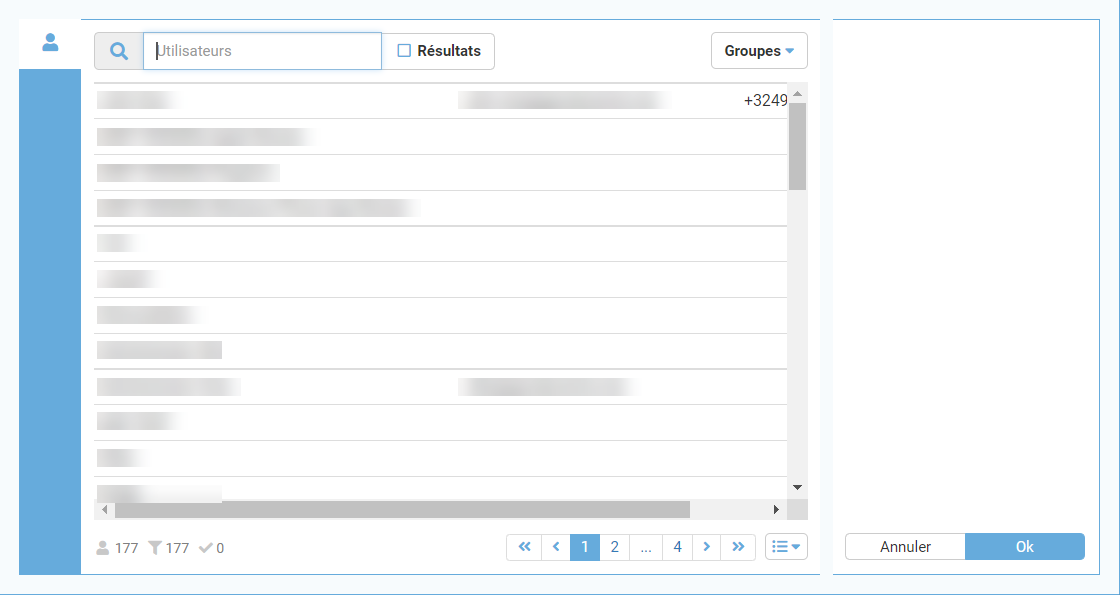Viewport: 1120px width, 595px height.
Task: Click the ellipsis pagination button
Action: pyautogui.click(x=646, y=547)
